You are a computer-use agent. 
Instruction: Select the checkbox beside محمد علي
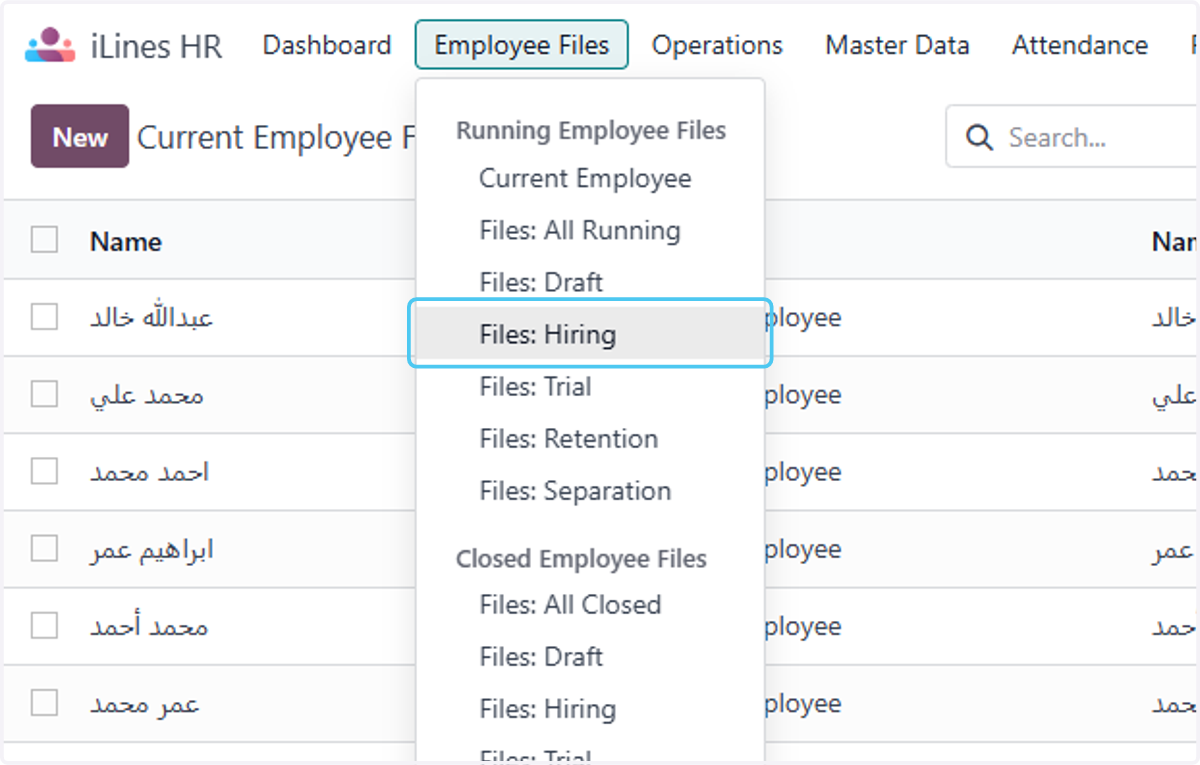[44, 394]
